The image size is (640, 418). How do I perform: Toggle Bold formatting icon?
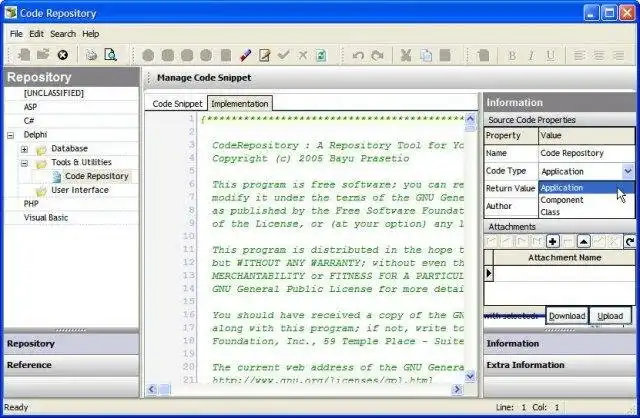point(512,56)
